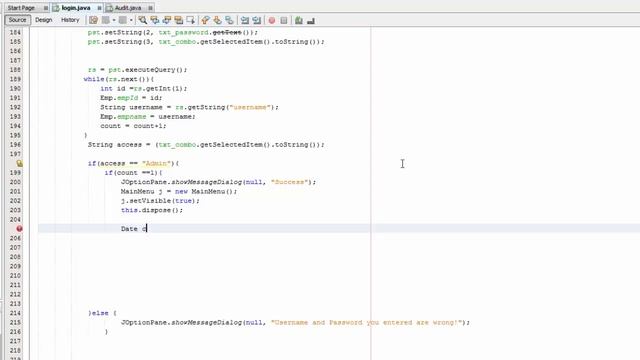640x360 pixels.
Task: Click the red error glyph at line 205
Action: 19,229
